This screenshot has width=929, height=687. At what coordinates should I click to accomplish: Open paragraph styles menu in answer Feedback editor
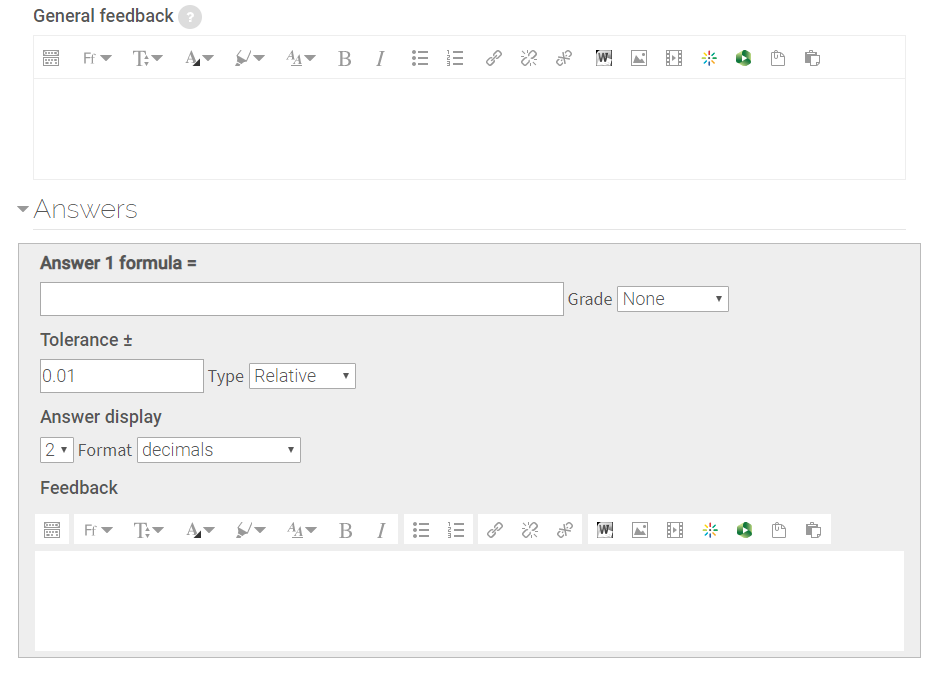302,530
